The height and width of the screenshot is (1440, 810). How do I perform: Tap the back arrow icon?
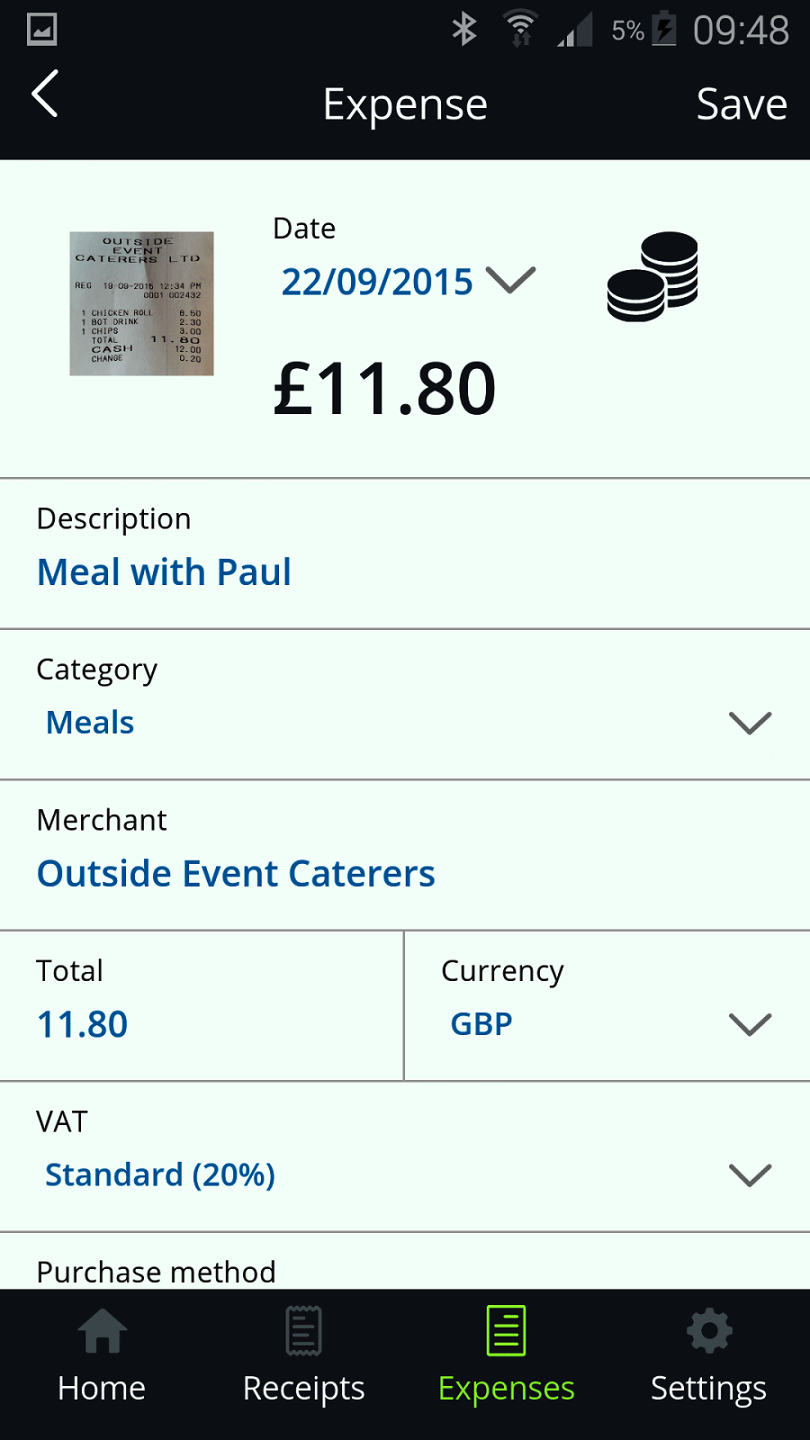pyautogui.click(x=45, y=96)
